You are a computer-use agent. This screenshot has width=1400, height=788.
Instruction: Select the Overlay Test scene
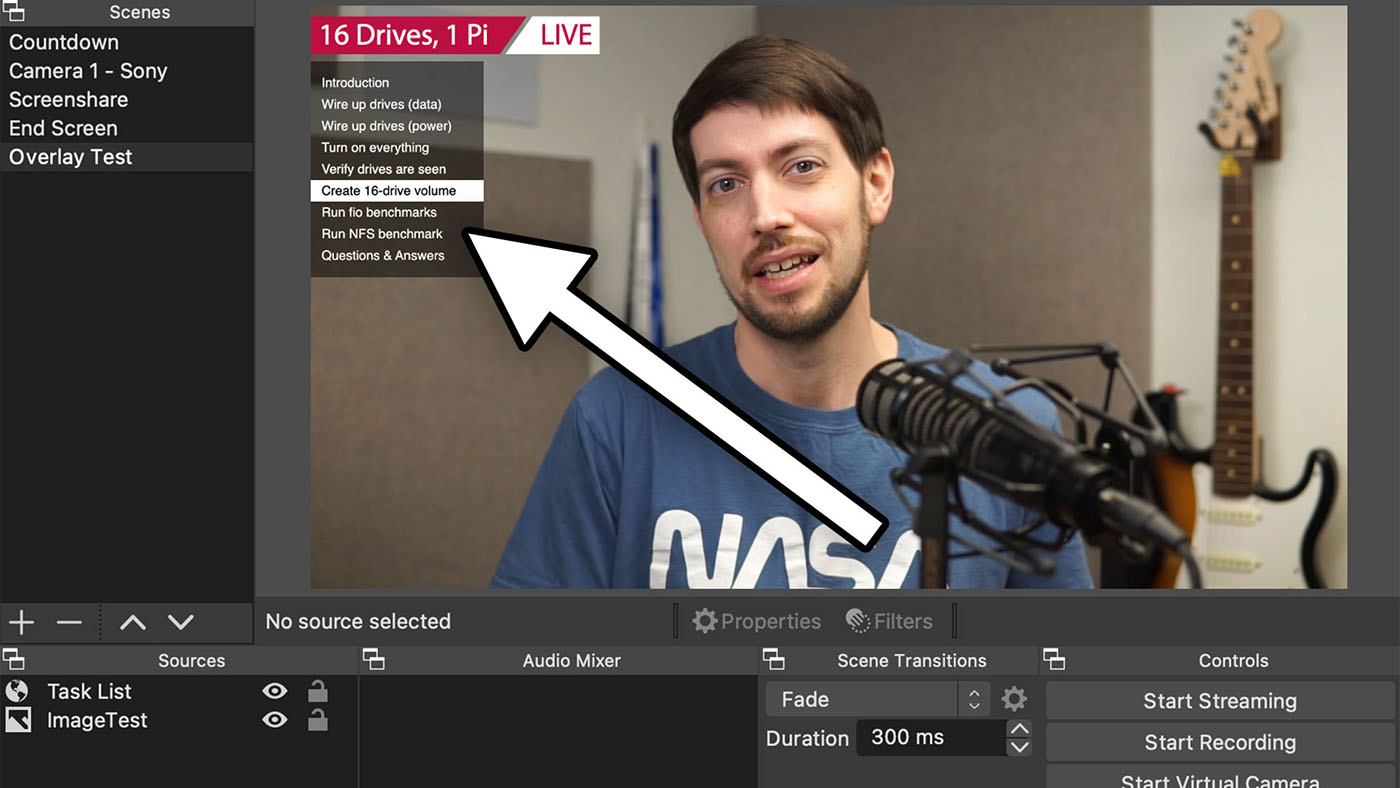click(x=127, y=157)
